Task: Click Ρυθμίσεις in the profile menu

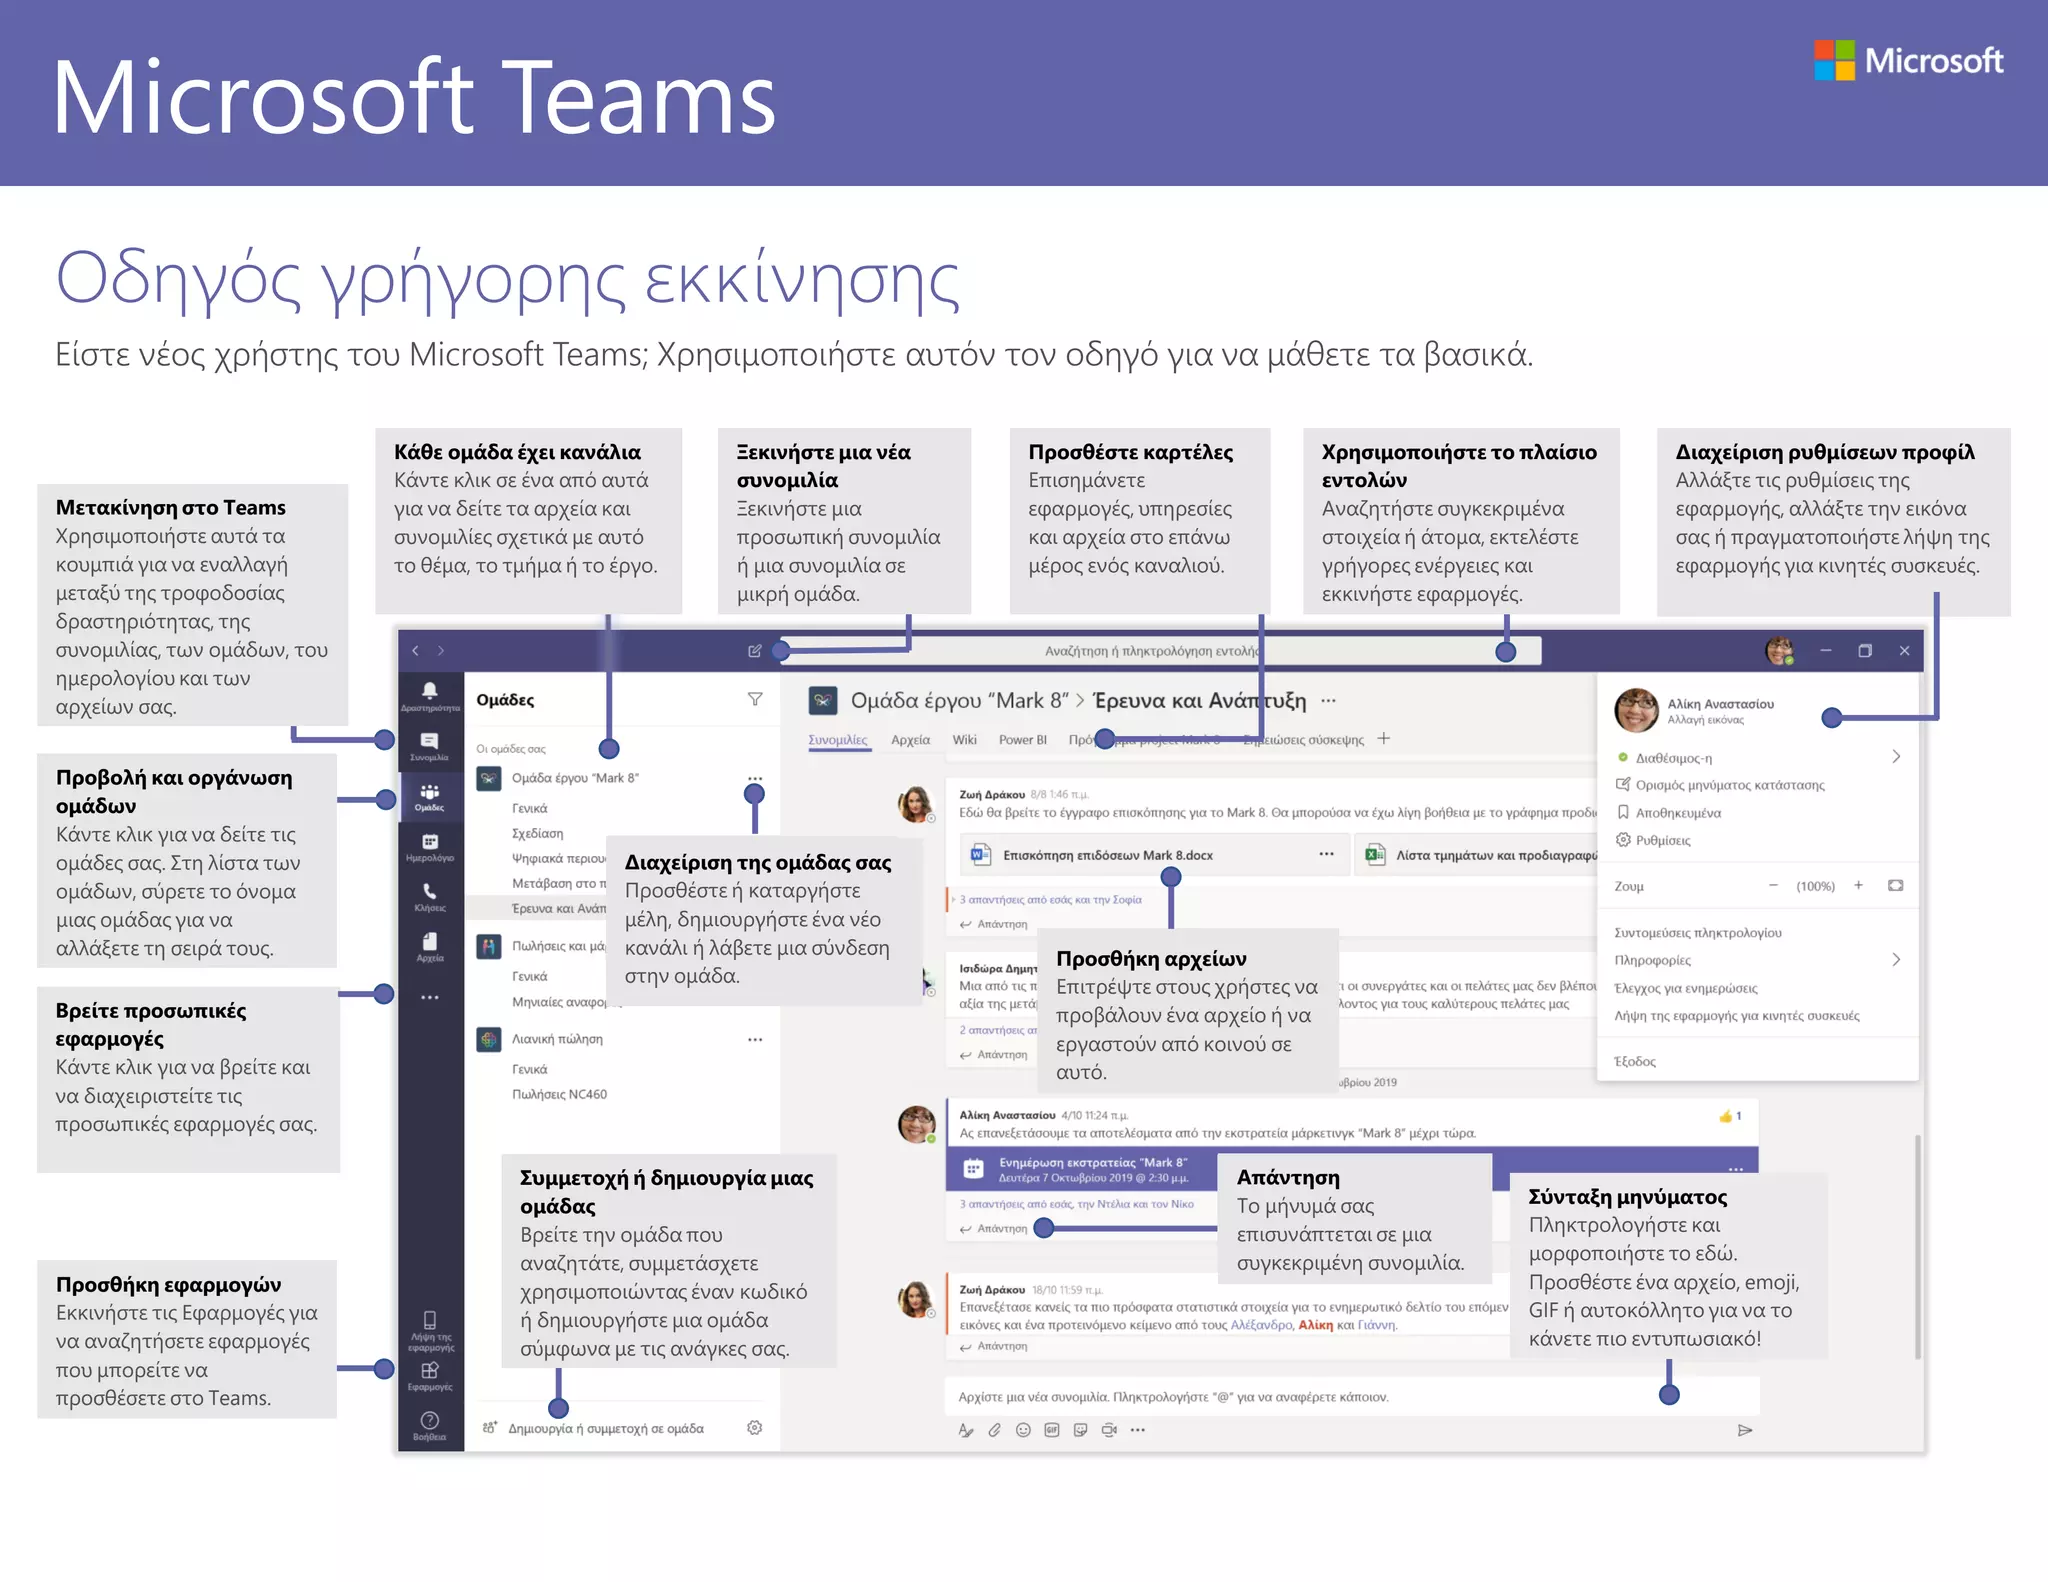Action: (x=1662, y=841)
